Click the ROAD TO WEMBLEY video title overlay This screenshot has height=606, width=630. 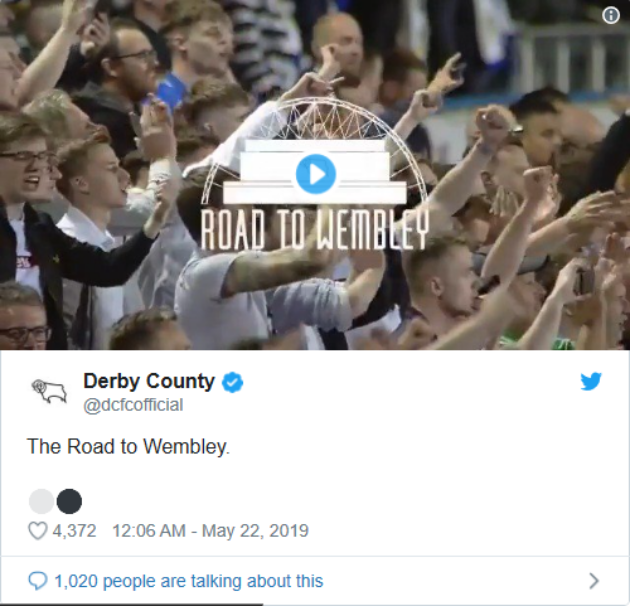coord(315,230)
